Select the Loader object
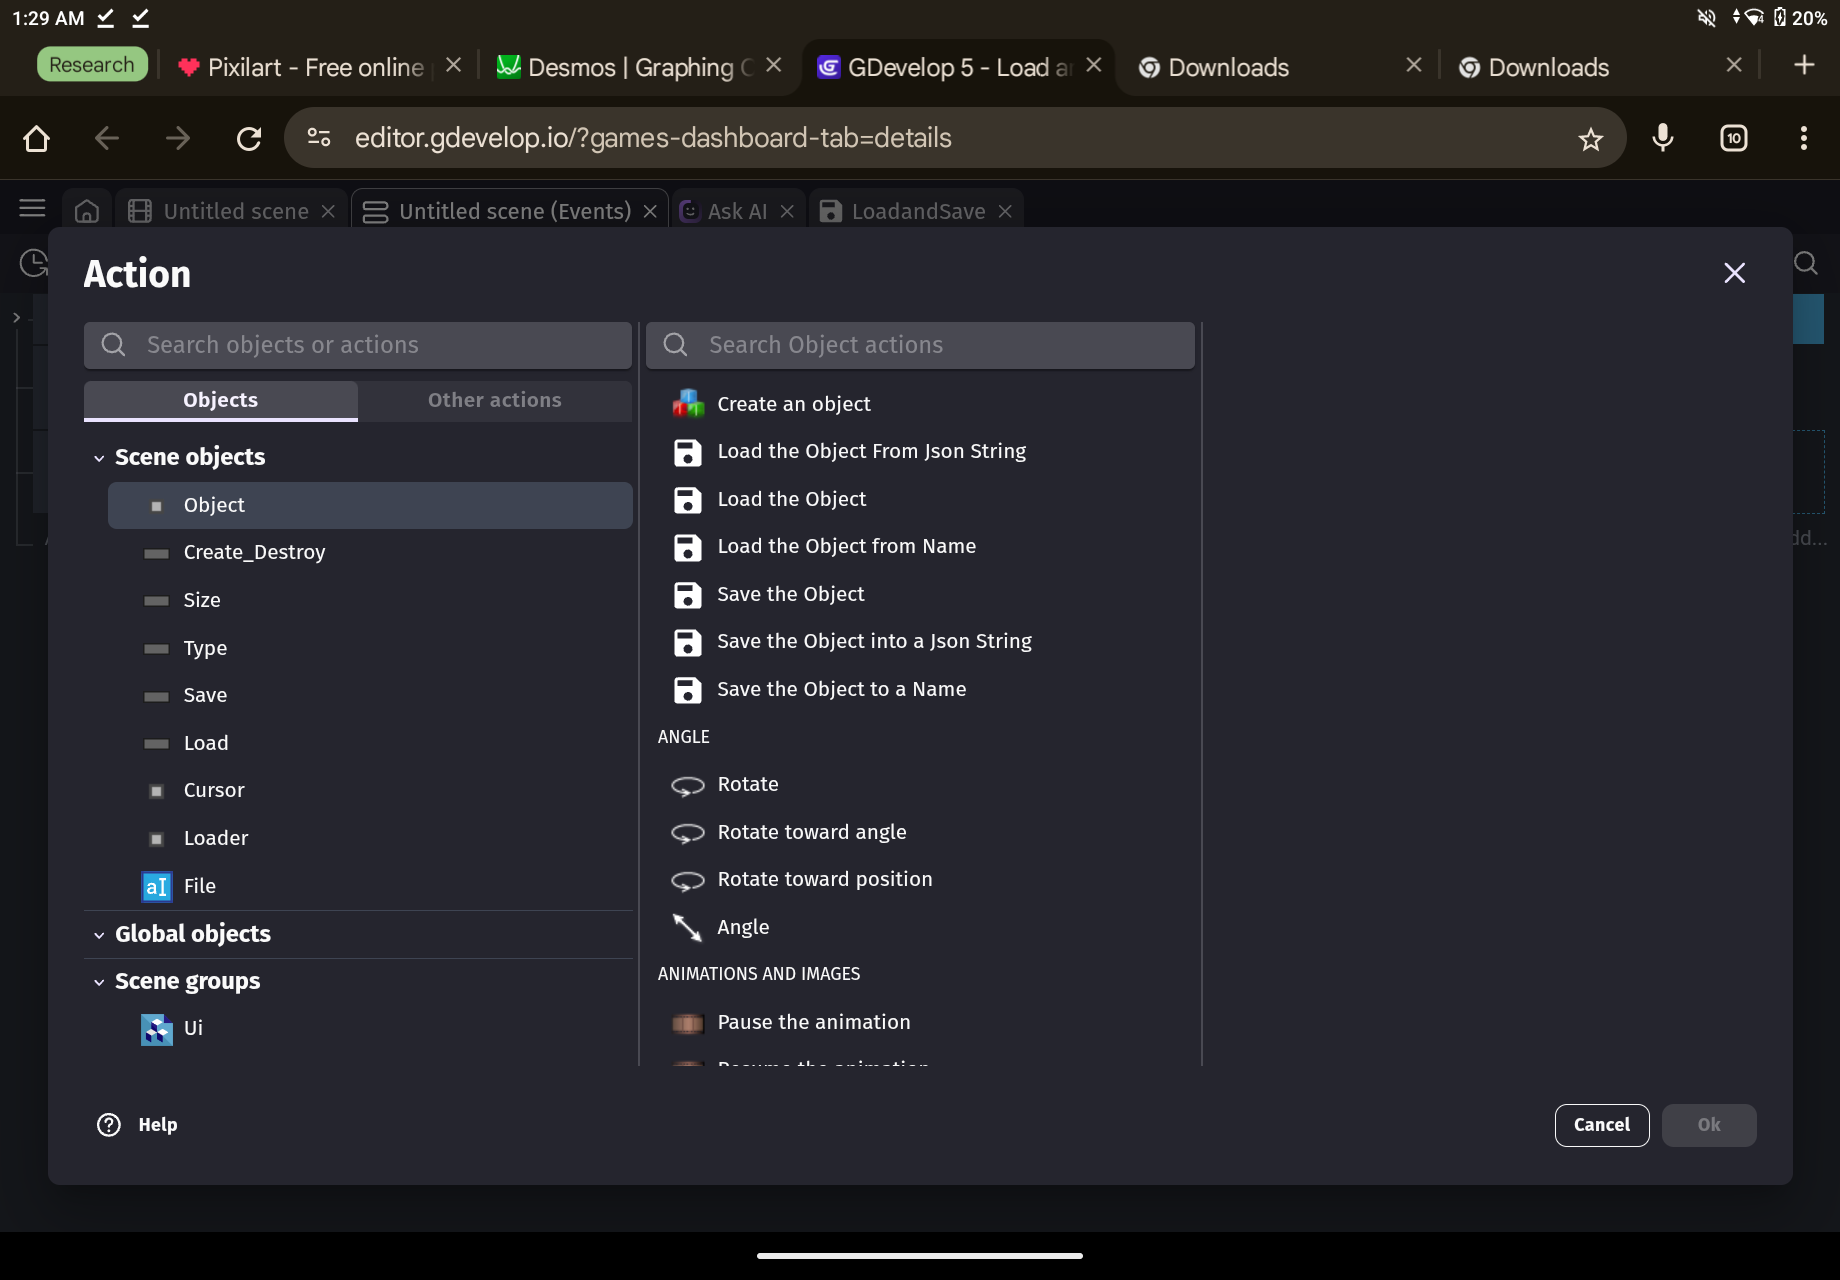Screen dimensions: 1840x1280 point(370,838)
